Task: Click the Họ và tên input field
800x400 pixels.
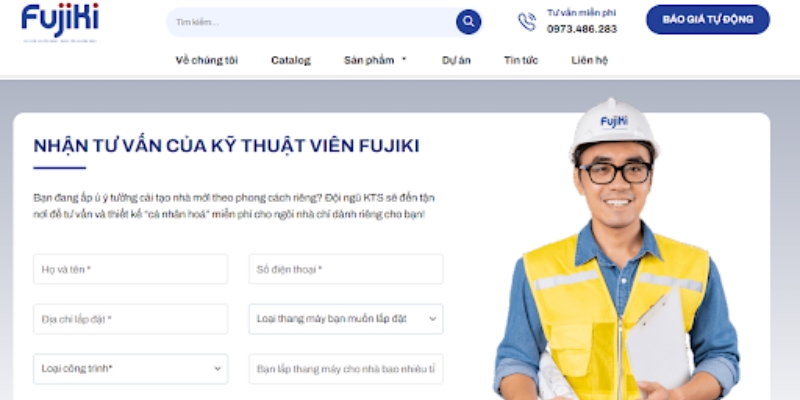Action: [131, 269]
